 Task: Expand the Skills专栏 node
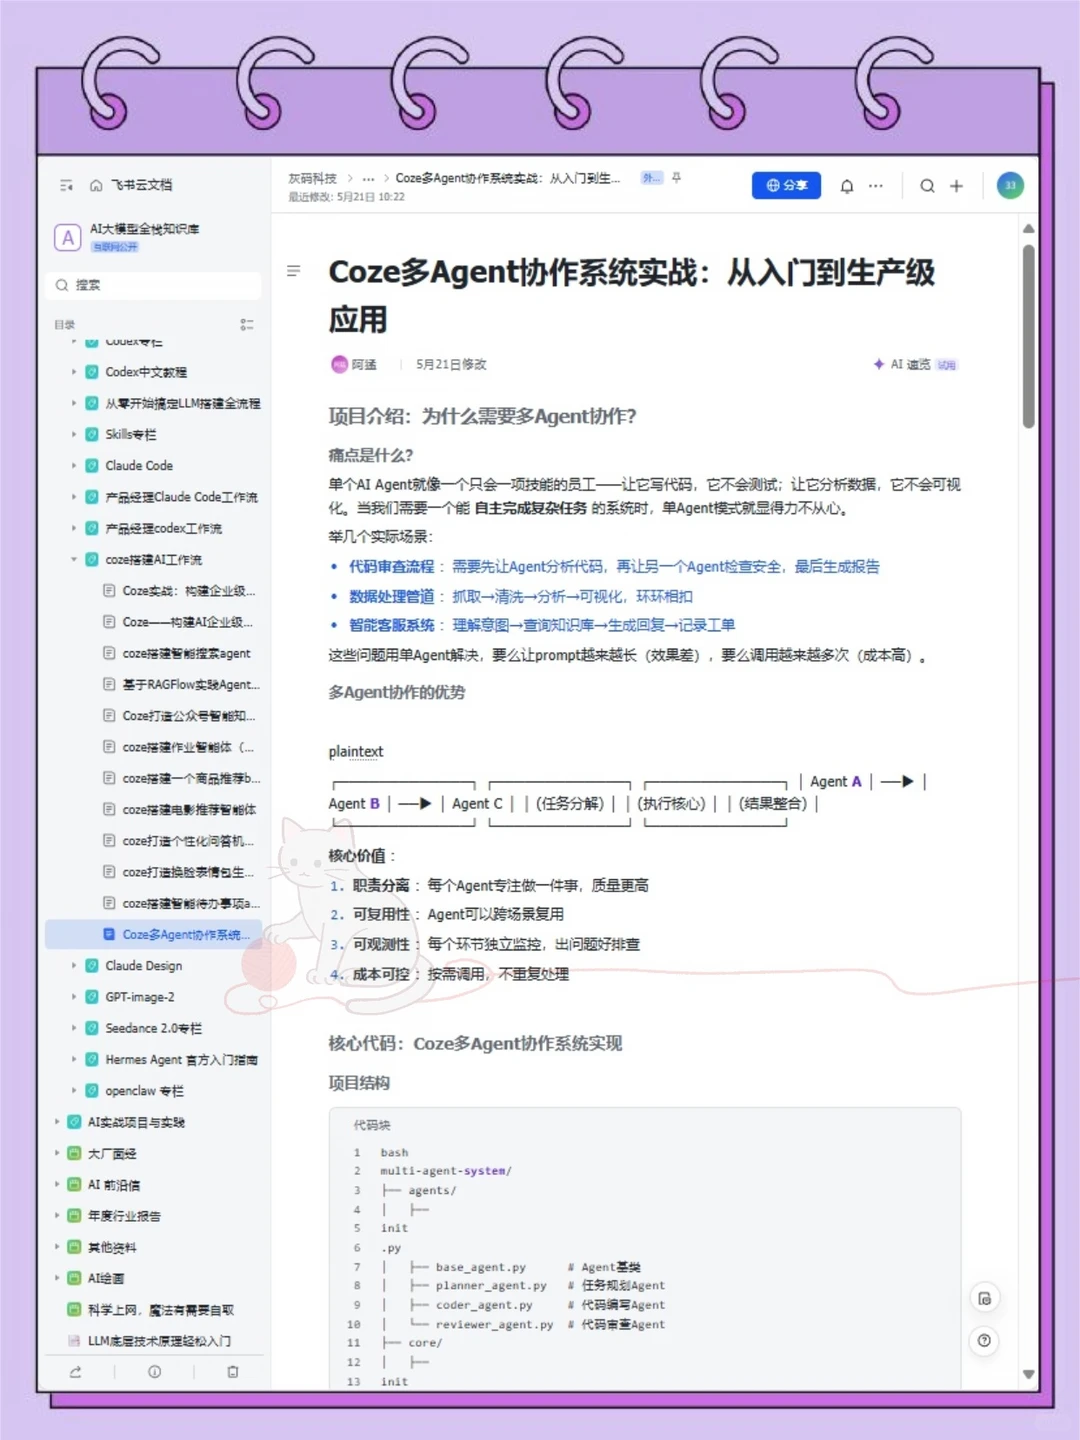(x=73, y=434)
